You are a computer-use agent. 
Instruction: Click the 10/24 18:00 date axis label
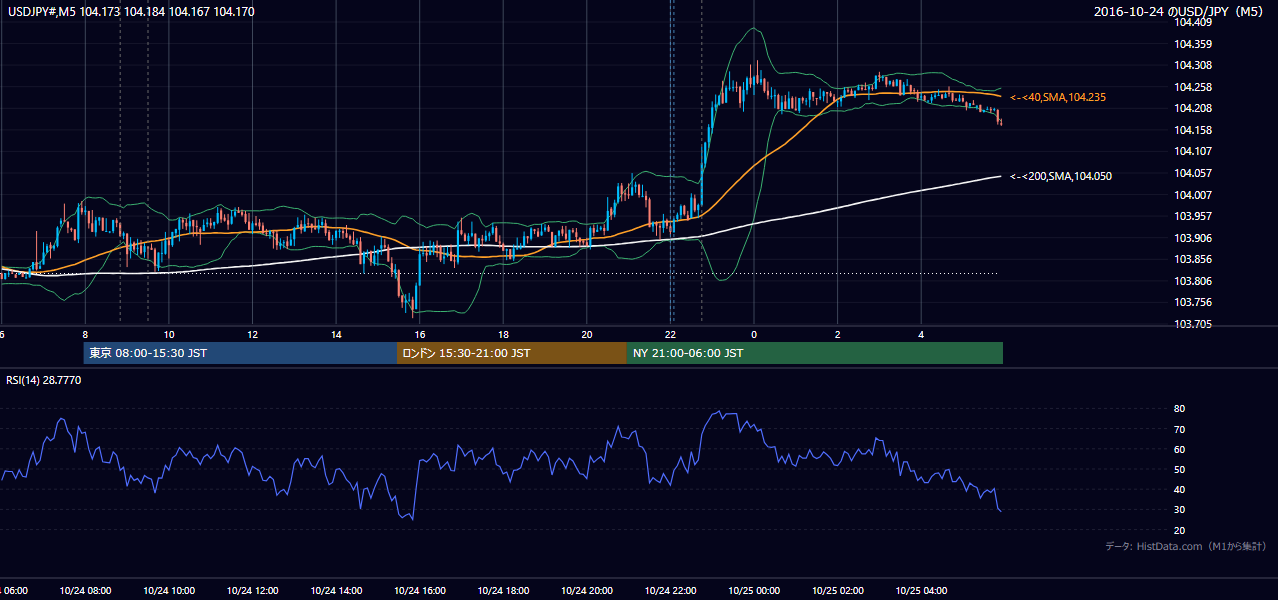tap(503, 590)
